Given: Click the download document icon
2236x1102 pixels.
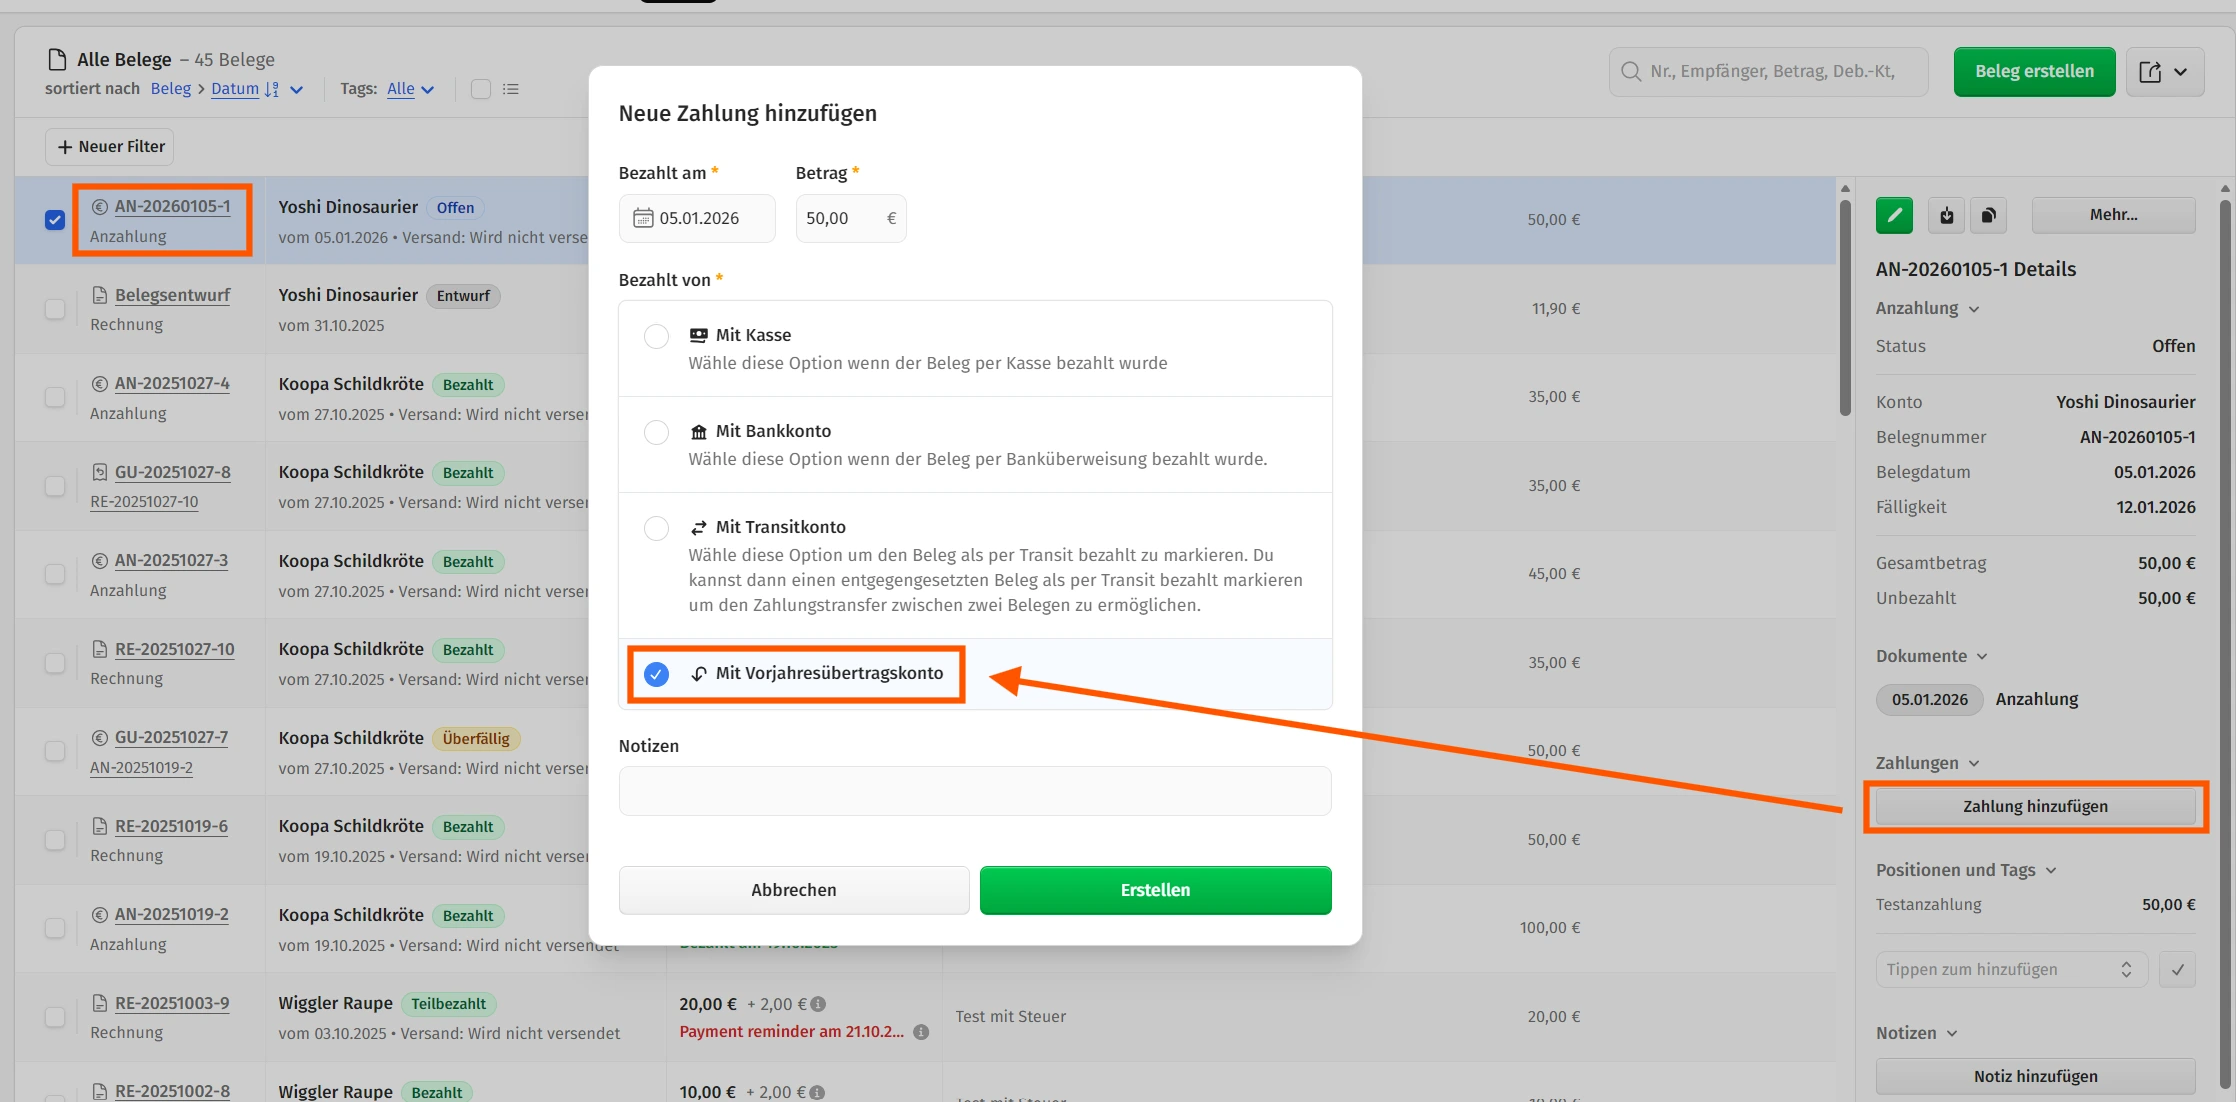Looking at the screenshot, I should click(x=1946, y=215).
